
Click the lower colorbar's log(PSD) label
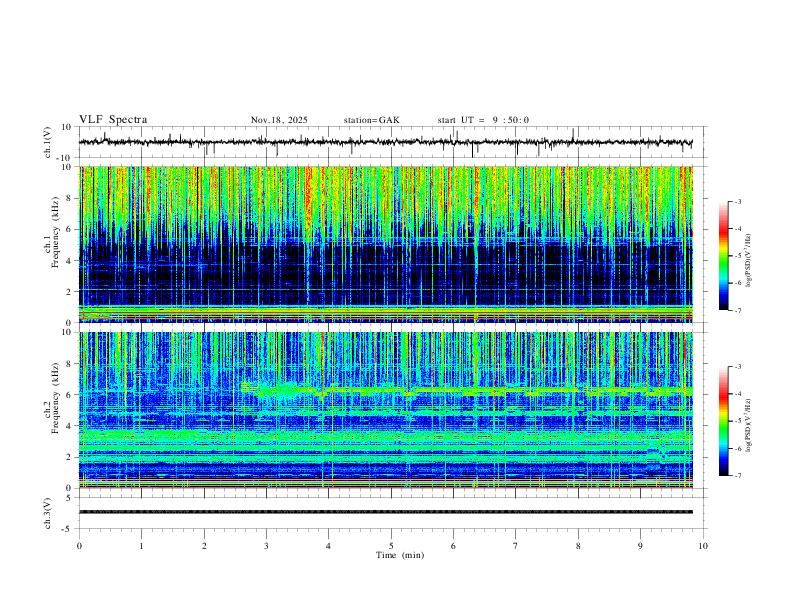[748, 426]
